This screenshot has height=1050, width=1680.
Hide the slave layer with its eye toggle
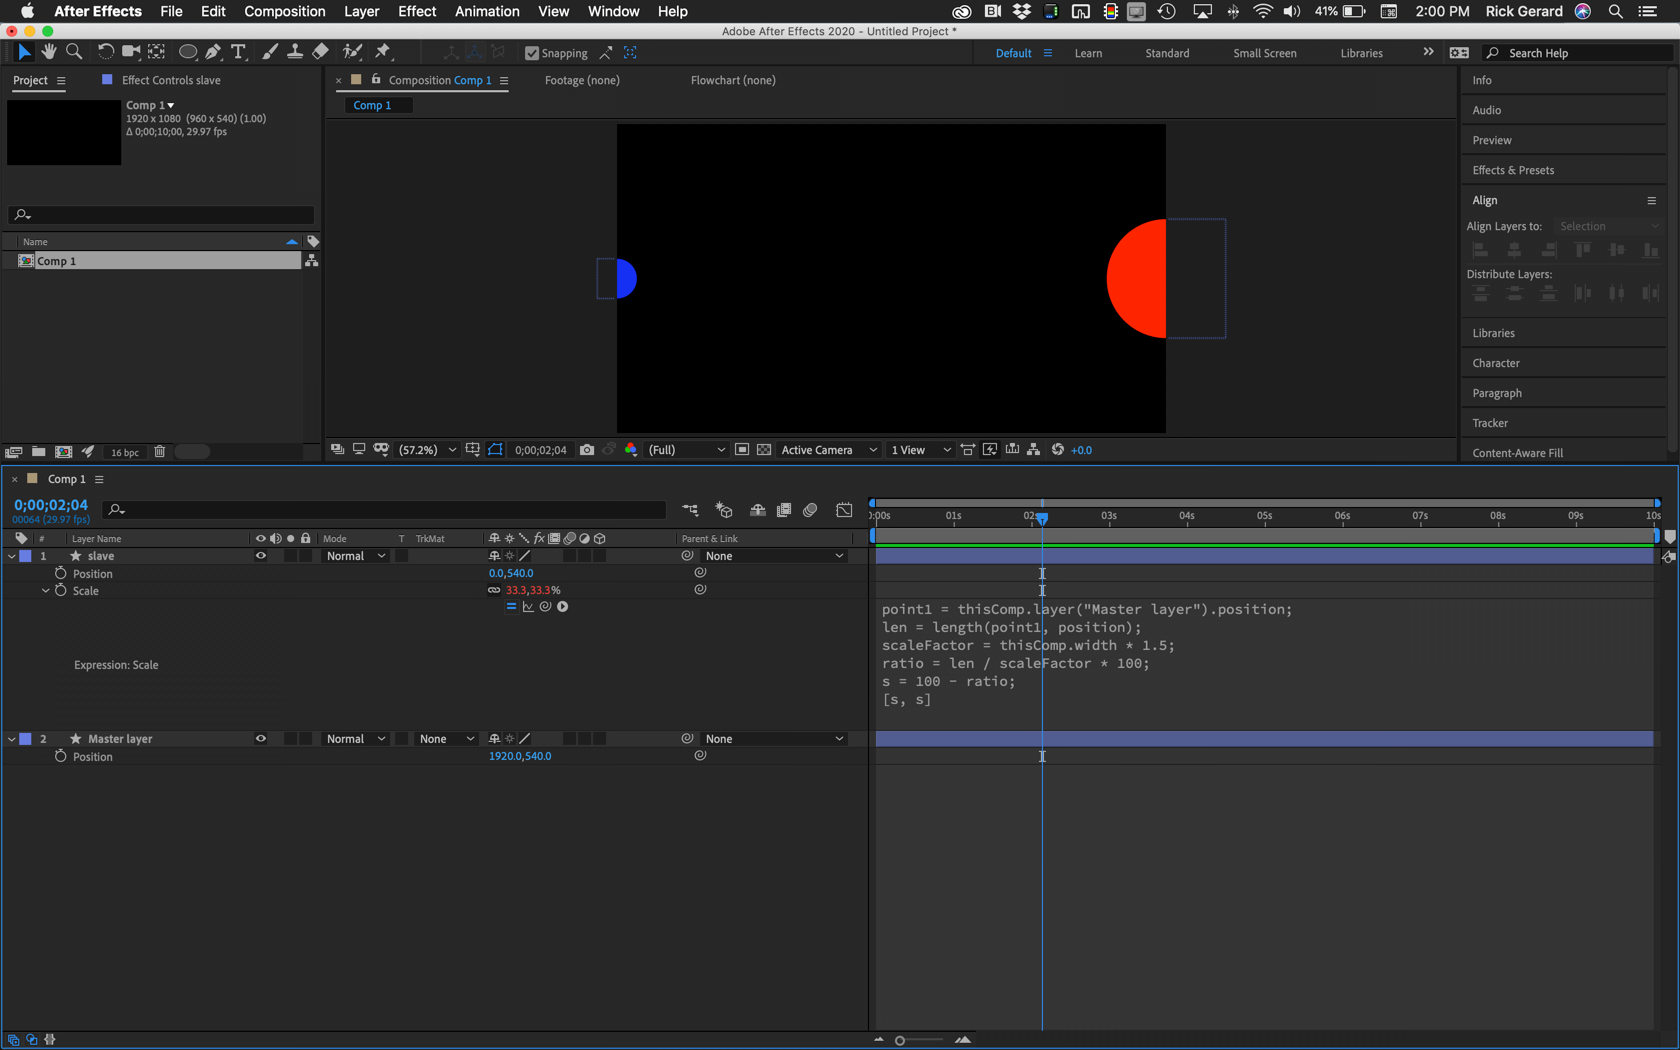[x=260, y=556]
